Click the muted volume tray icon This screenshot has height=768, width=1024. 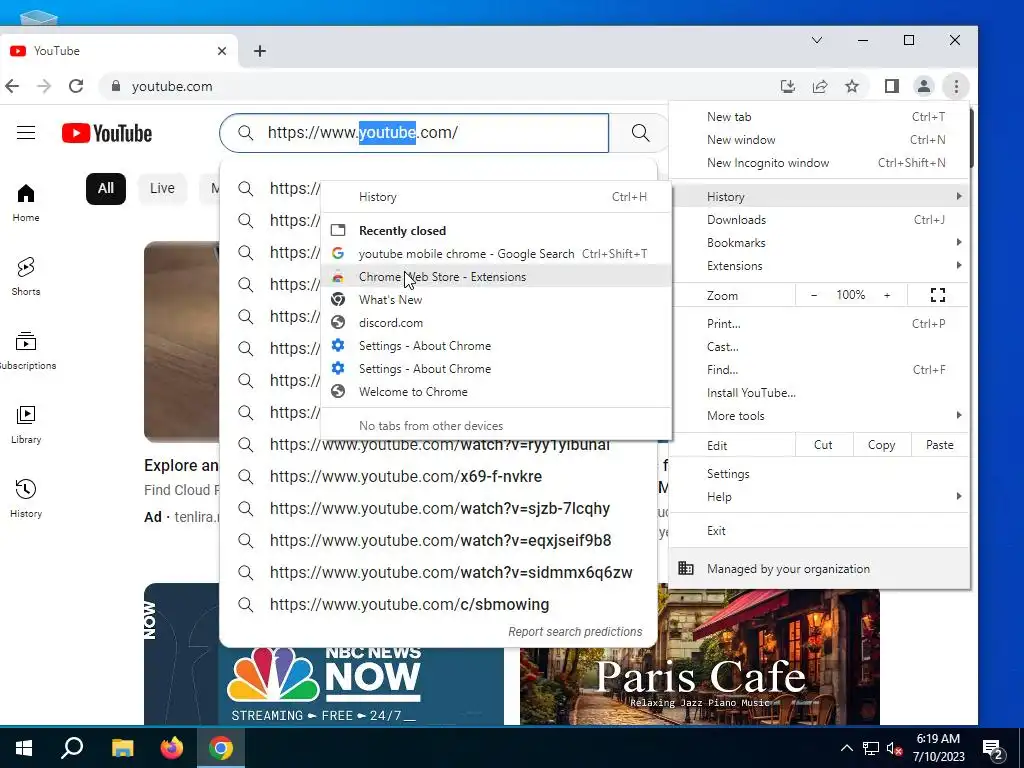(x=895, y=748)
